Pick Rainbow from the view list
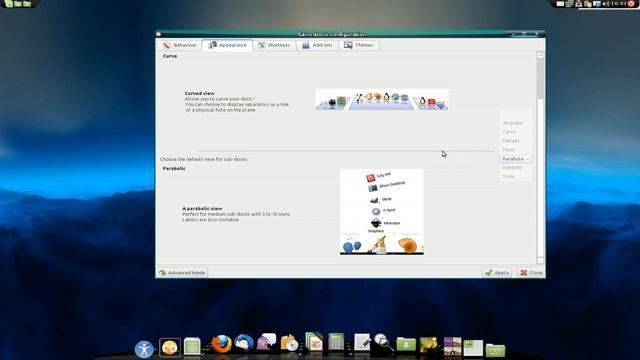This screenshot has width=640, height=360. coord(512,168)
